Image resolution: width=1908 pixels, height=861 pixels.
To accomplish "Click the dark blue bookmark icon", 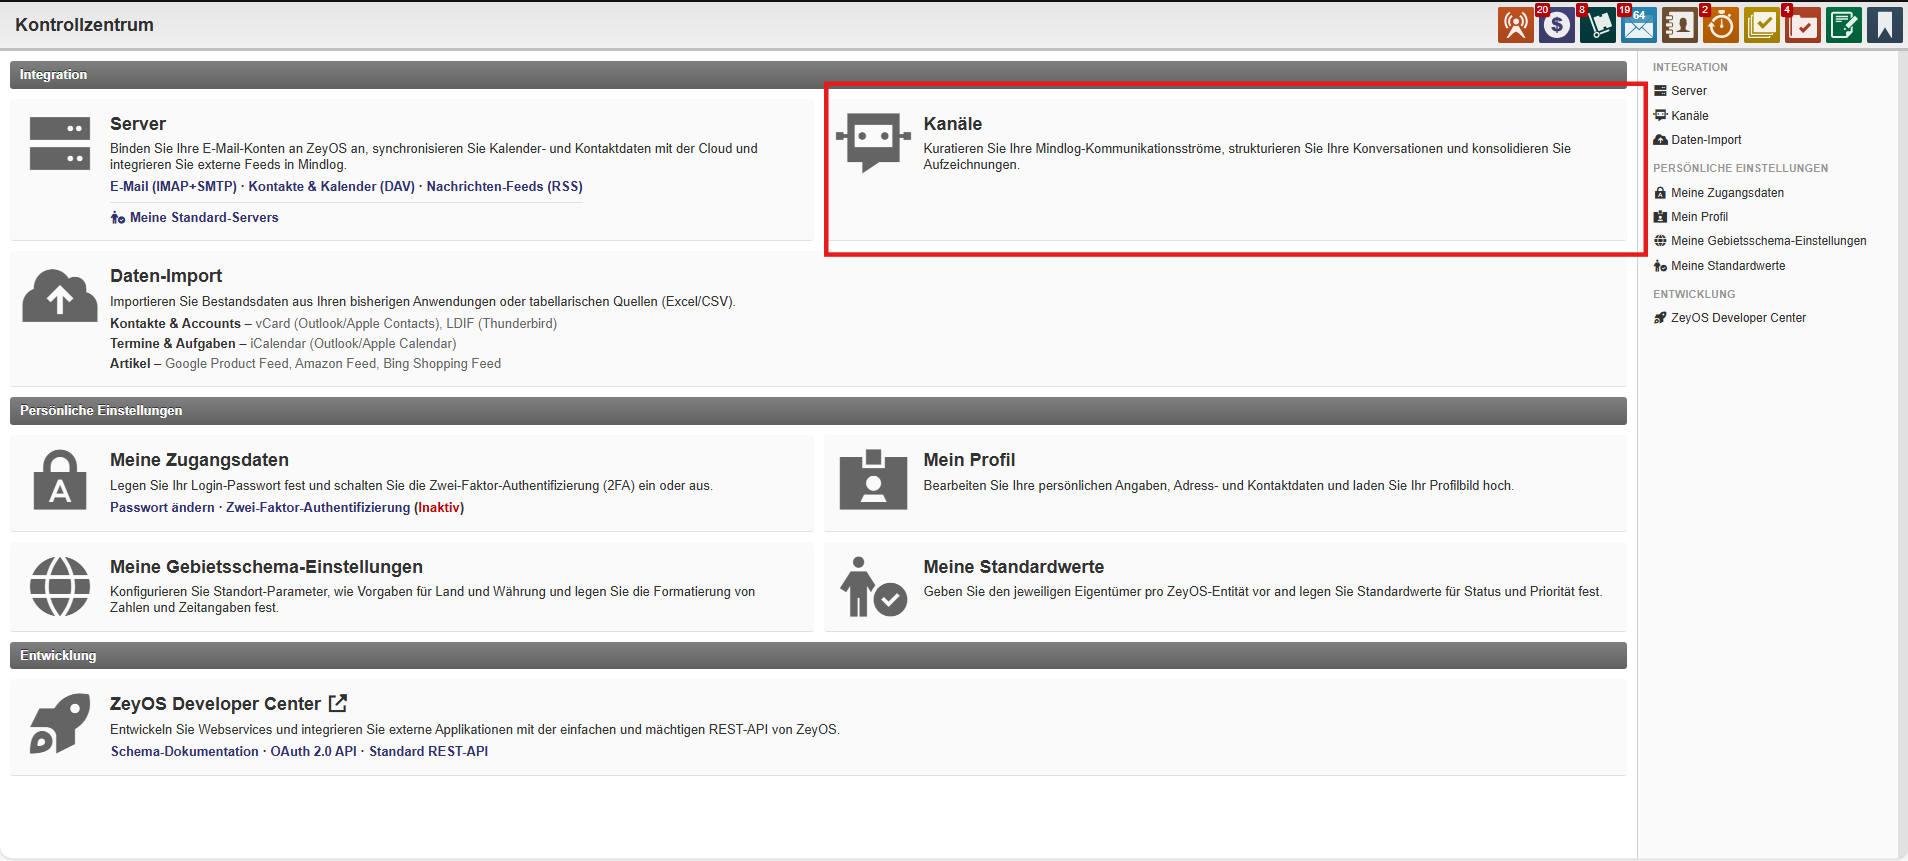I will [1884, 26].
